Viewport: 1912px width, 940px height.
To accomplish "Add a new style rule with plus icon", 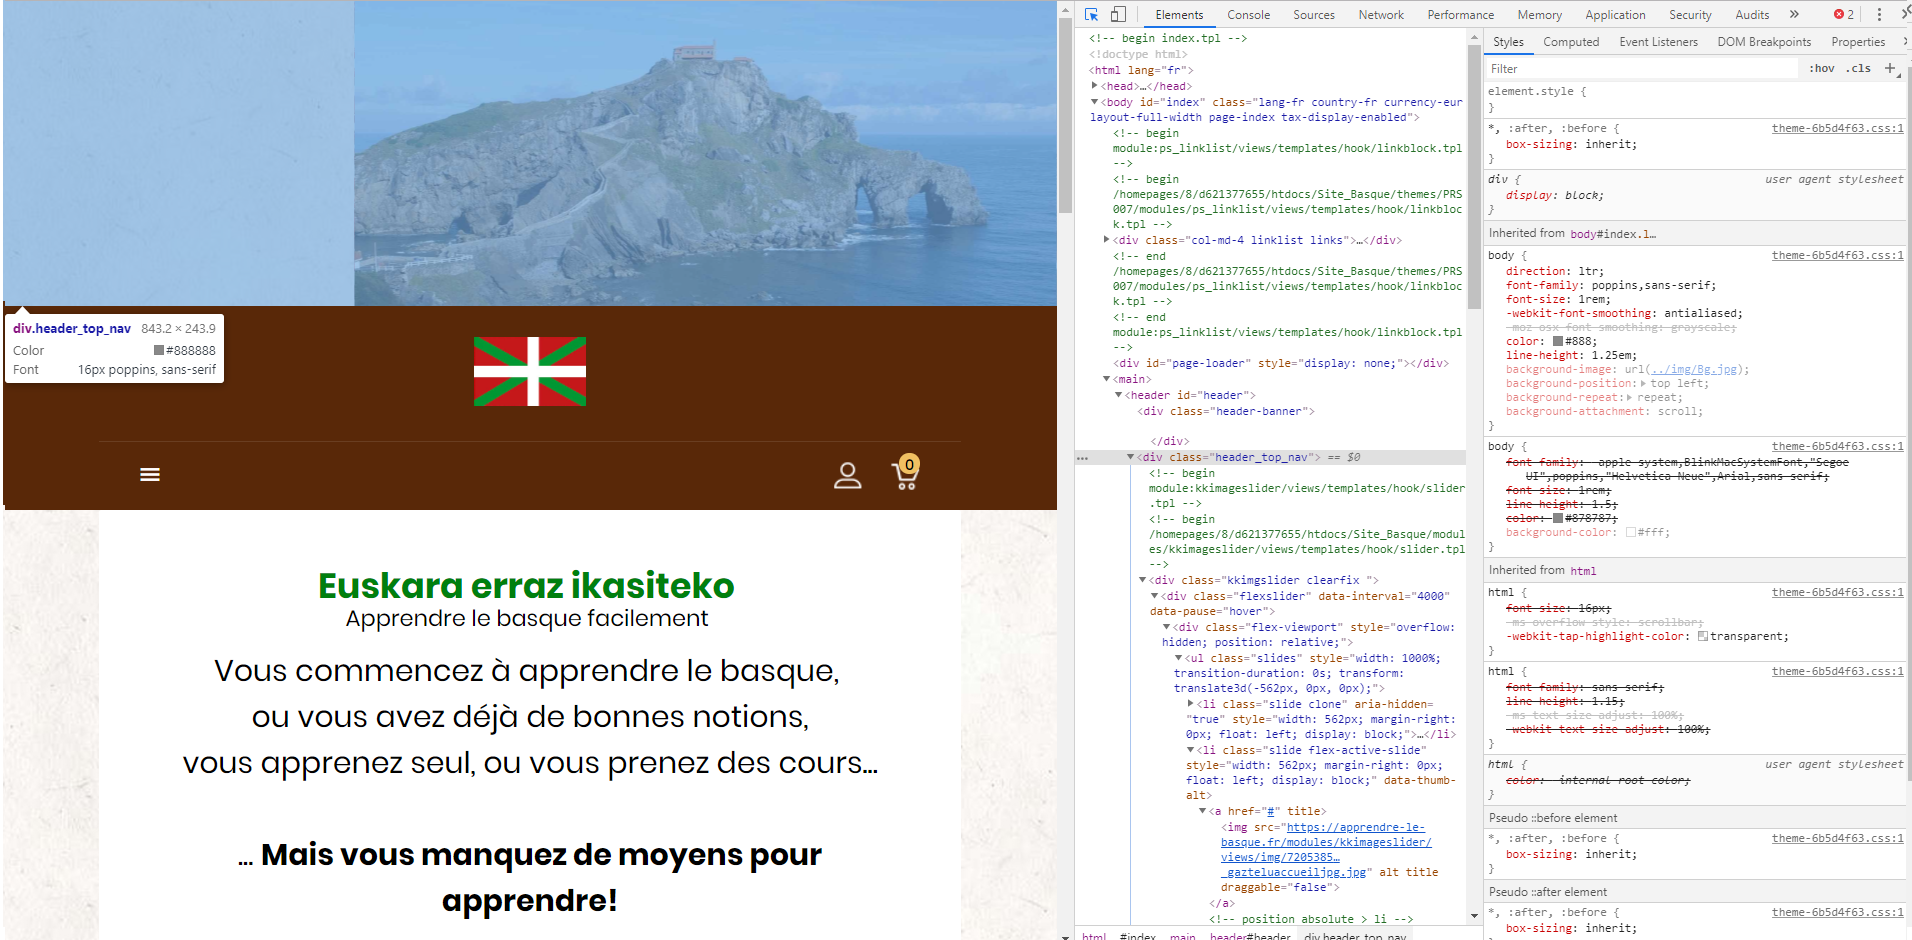I will point(1890,68).
